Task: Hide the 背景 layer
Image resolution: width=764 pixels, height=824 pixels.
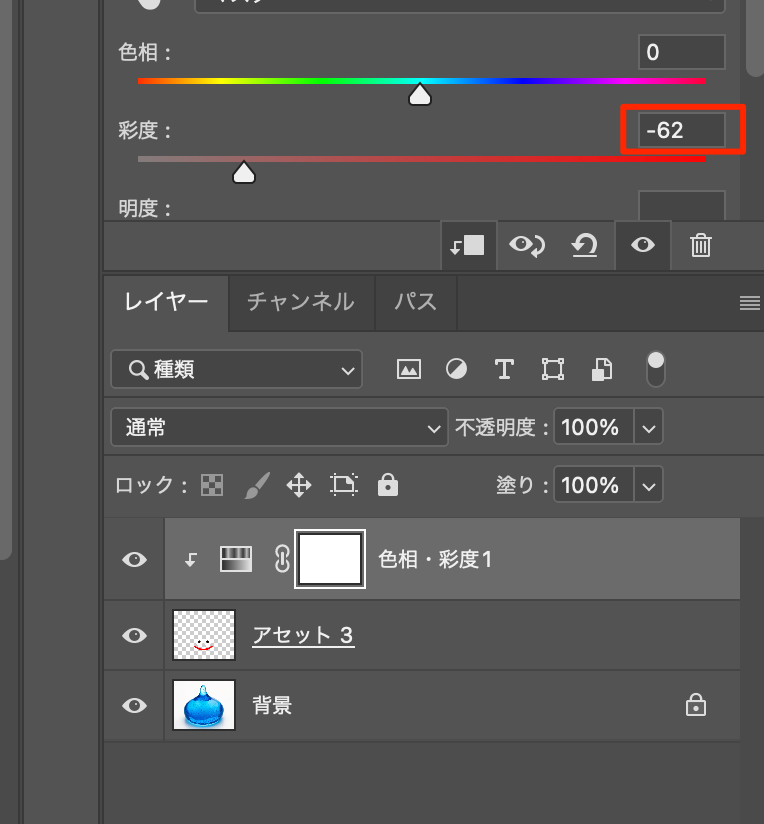Action: point(134,706)
